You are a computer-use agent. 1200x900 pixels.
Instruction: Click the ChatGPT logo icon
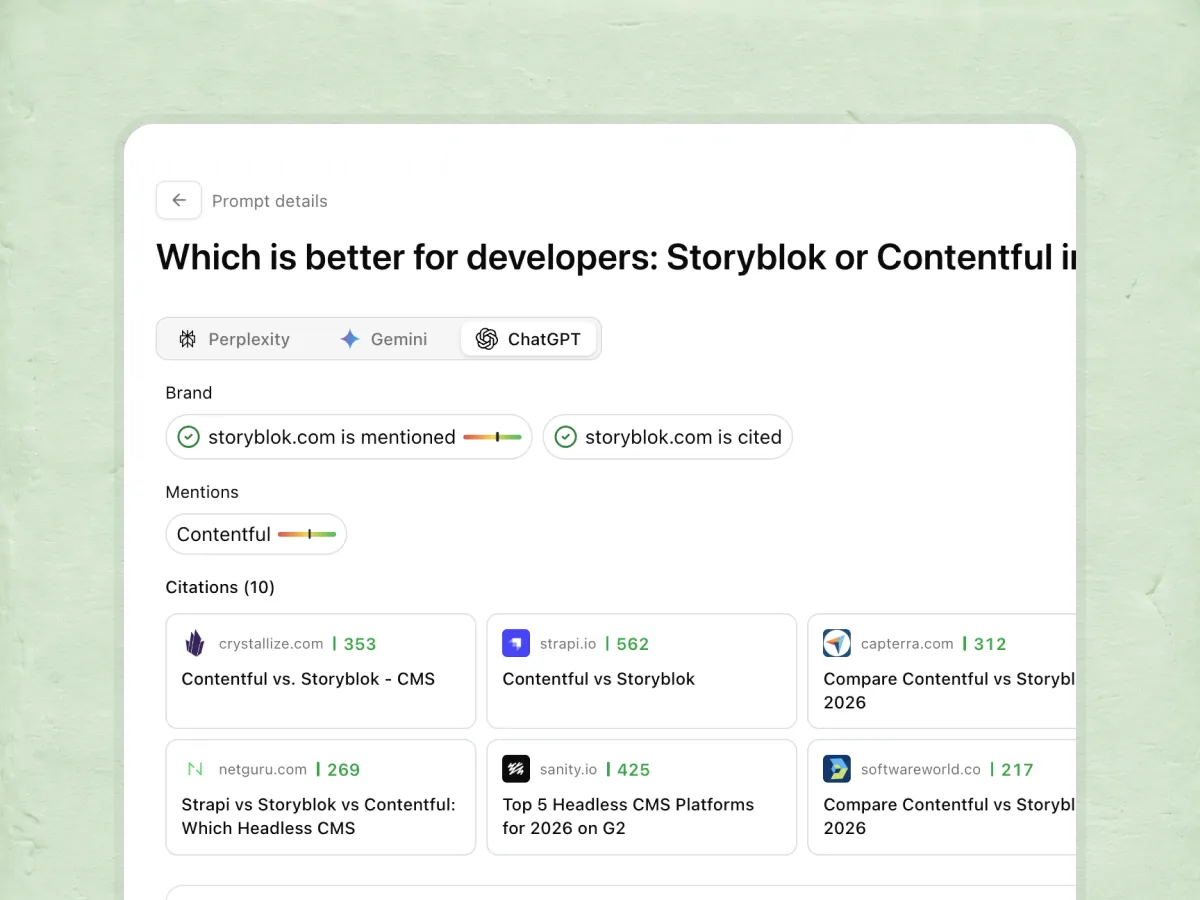tap(487, 339)
